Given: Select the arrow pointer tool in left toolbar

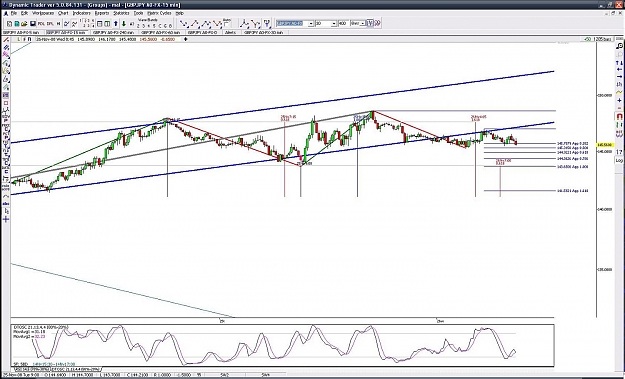Looking at the screenshot, I should tap(6, 211).
